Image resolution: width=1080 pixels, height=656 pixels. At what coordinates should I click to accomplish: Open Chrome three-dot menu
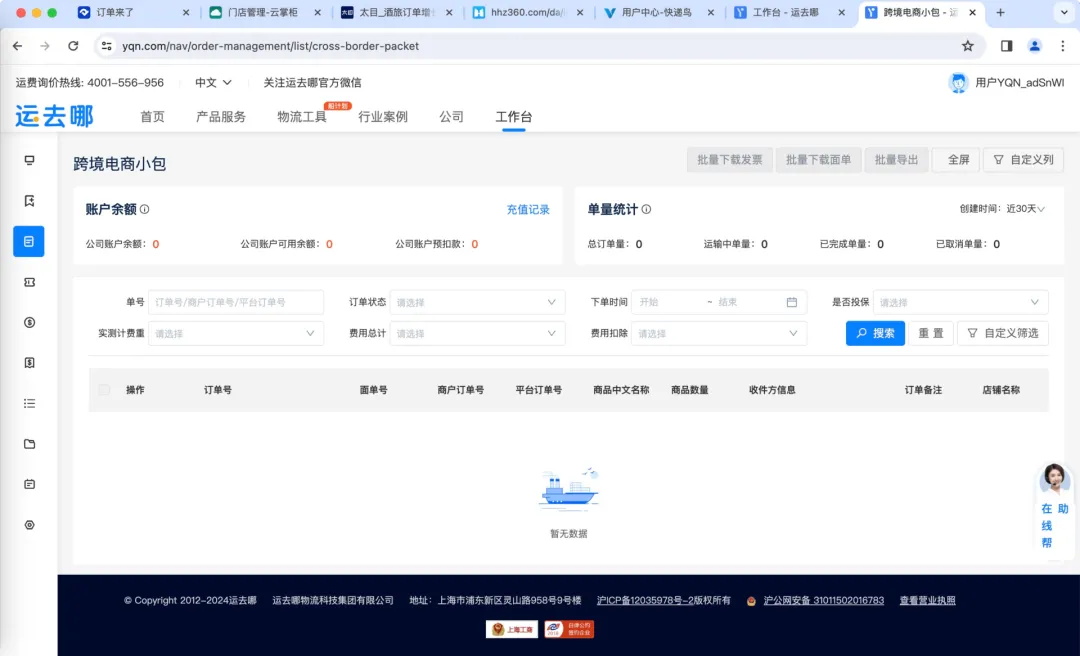point(1062,46)
